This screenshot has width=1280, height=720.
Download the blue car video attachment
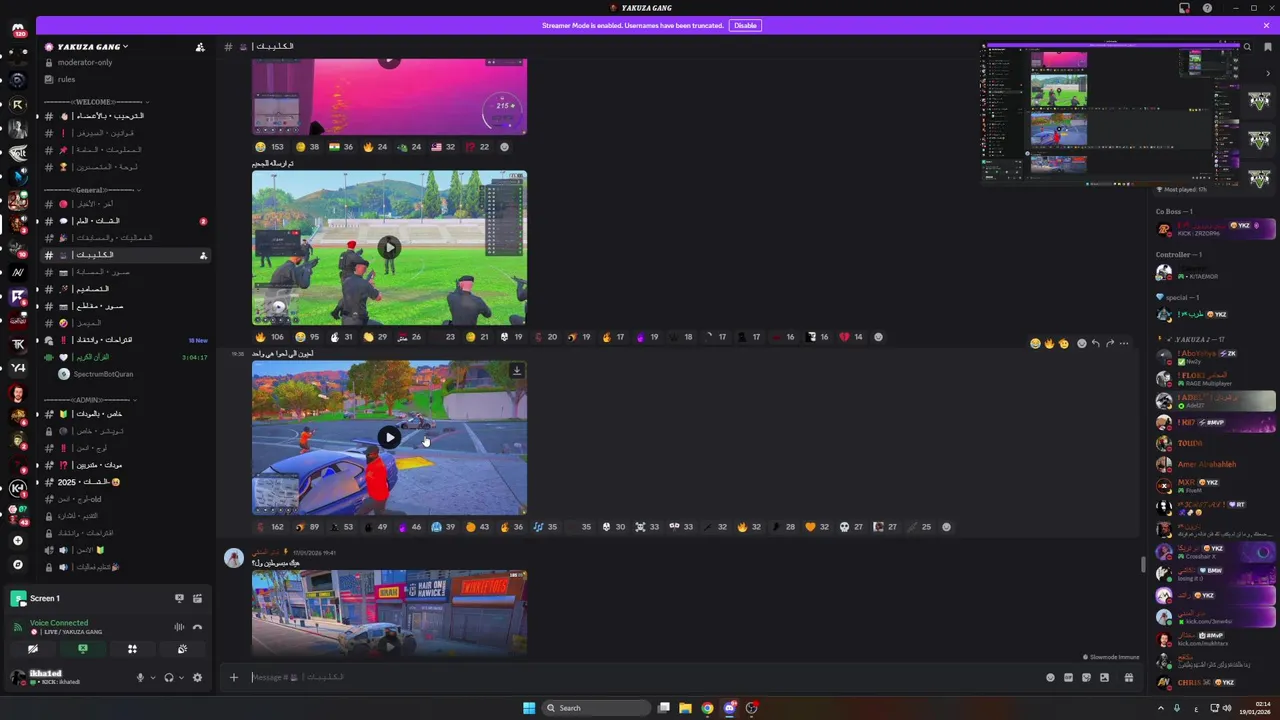point(516,371)
